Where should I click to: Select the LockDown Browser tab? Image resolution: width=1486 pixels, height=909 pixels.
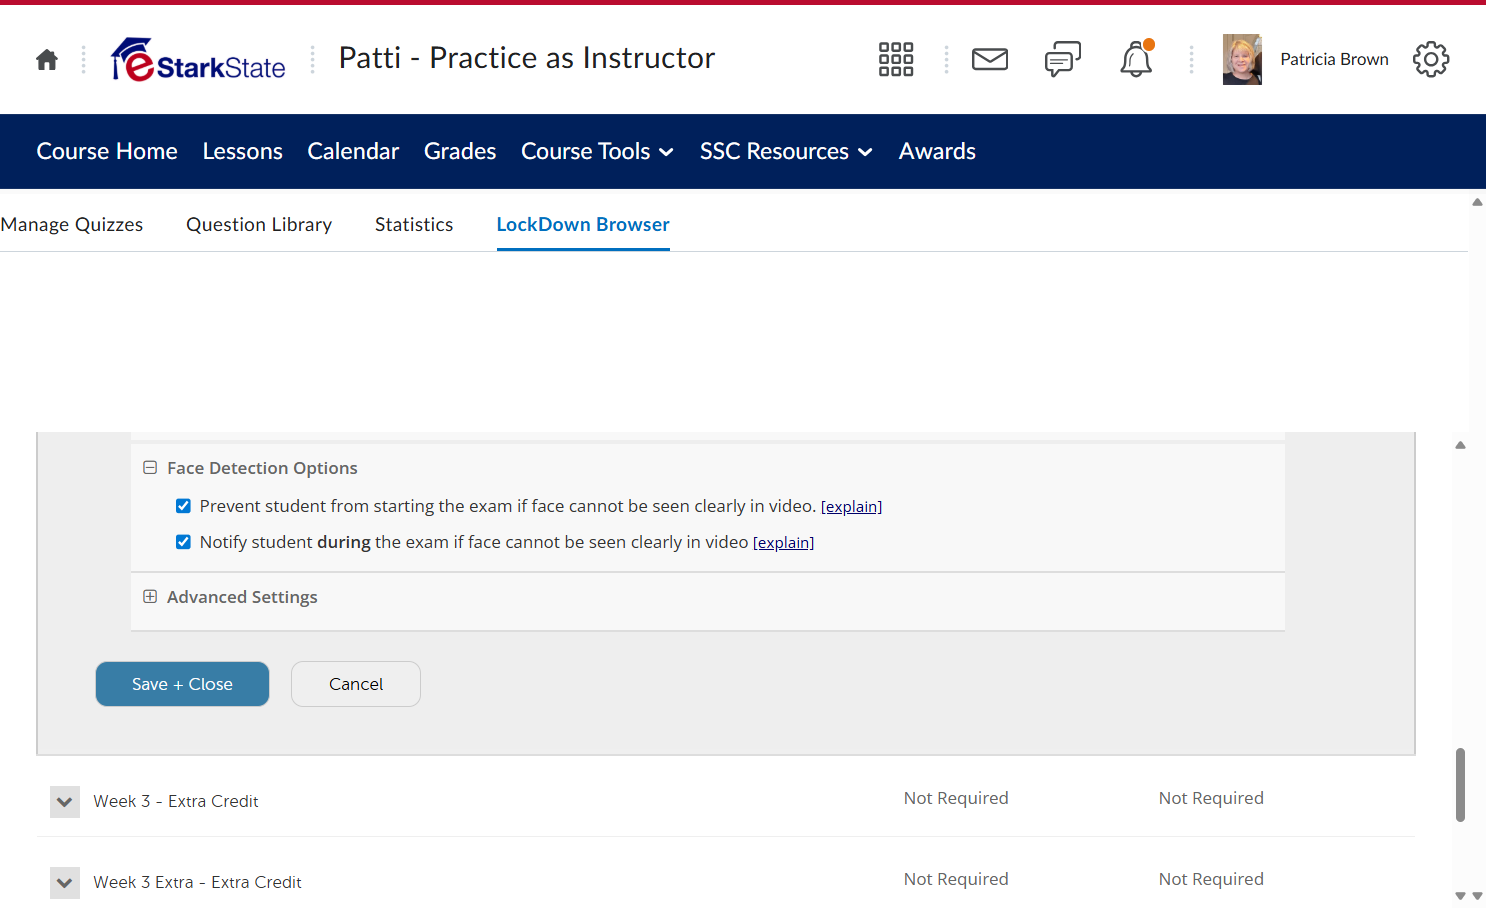coord(583,225)
